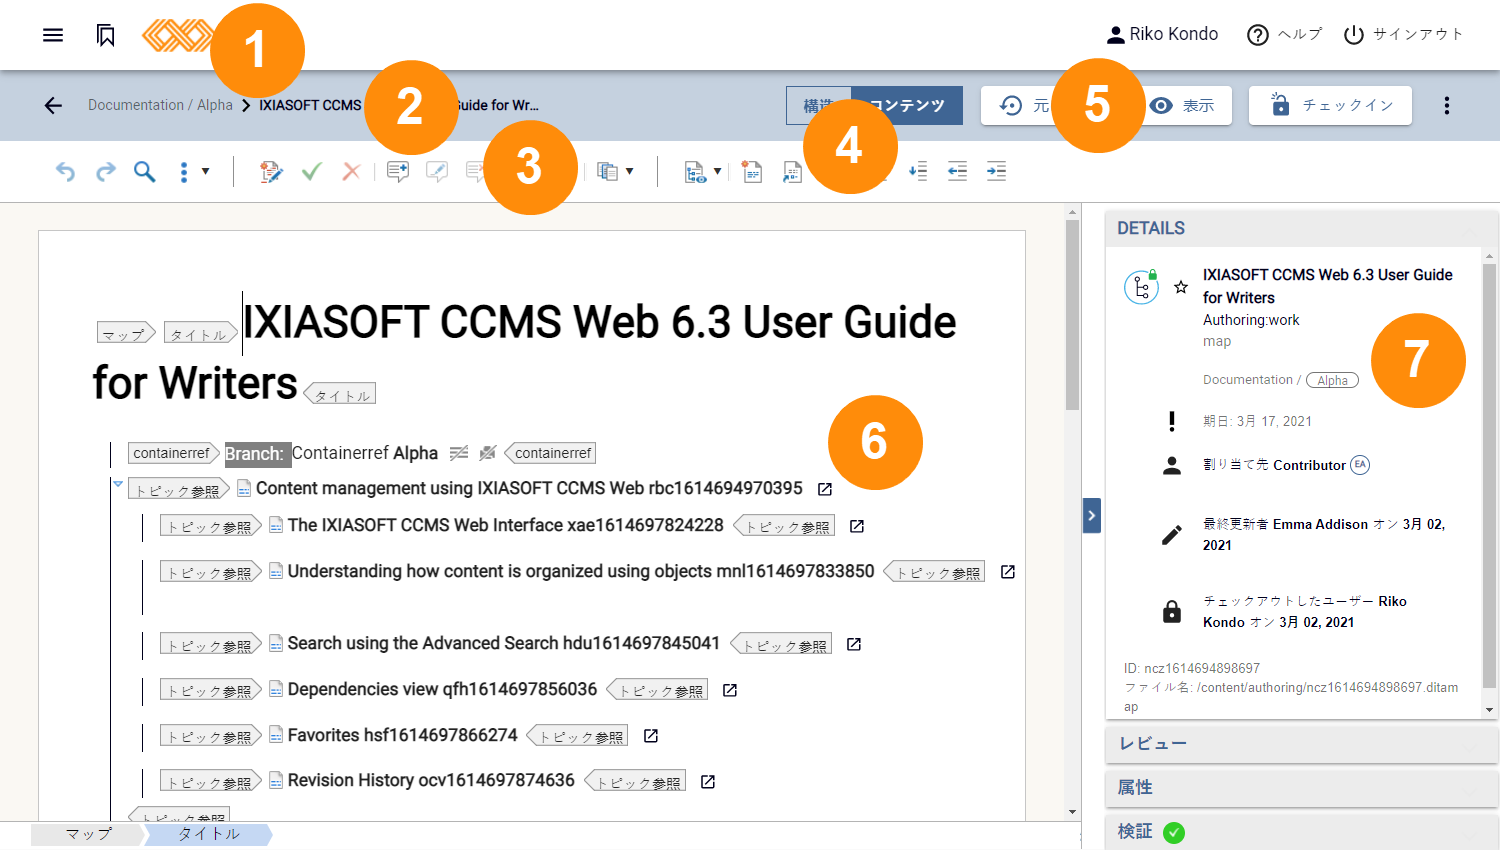Toggle the first filter icon beside Containerref Alpha
The image size is (1500, 850).
tap(459, 453)
